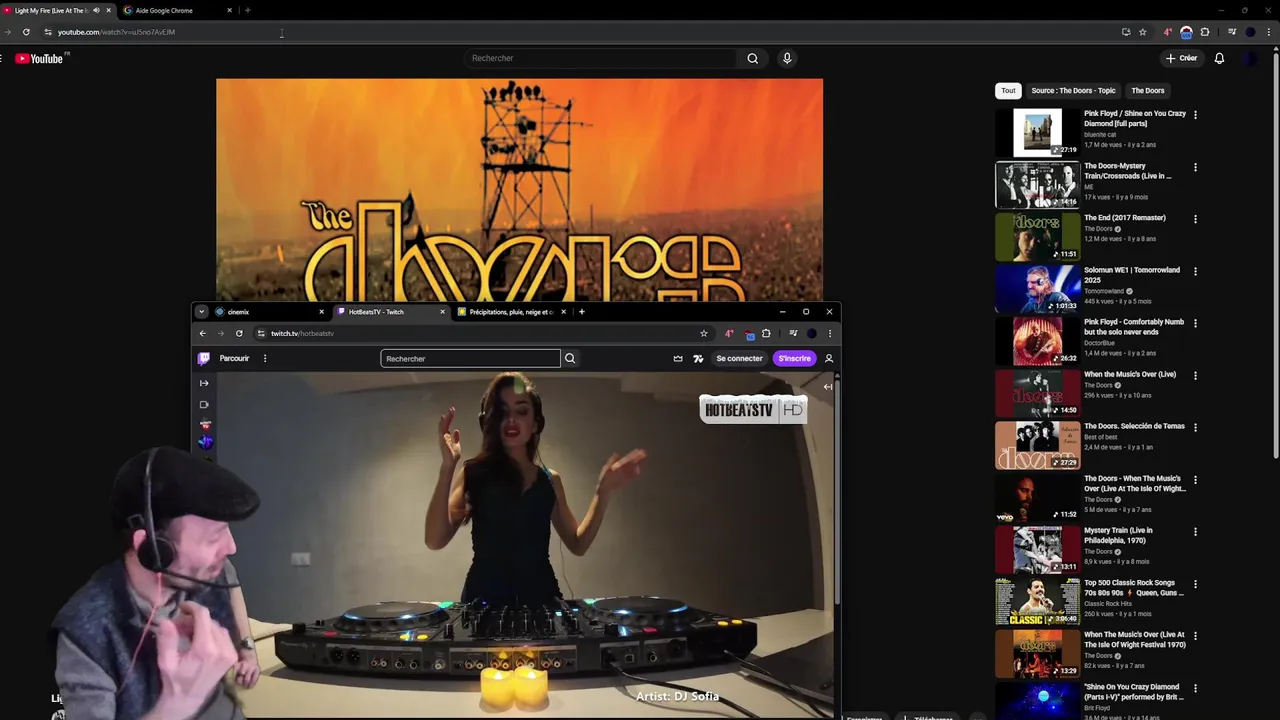
Task: Bookmark the Twitch page star icon
Action: pos(704,334)
